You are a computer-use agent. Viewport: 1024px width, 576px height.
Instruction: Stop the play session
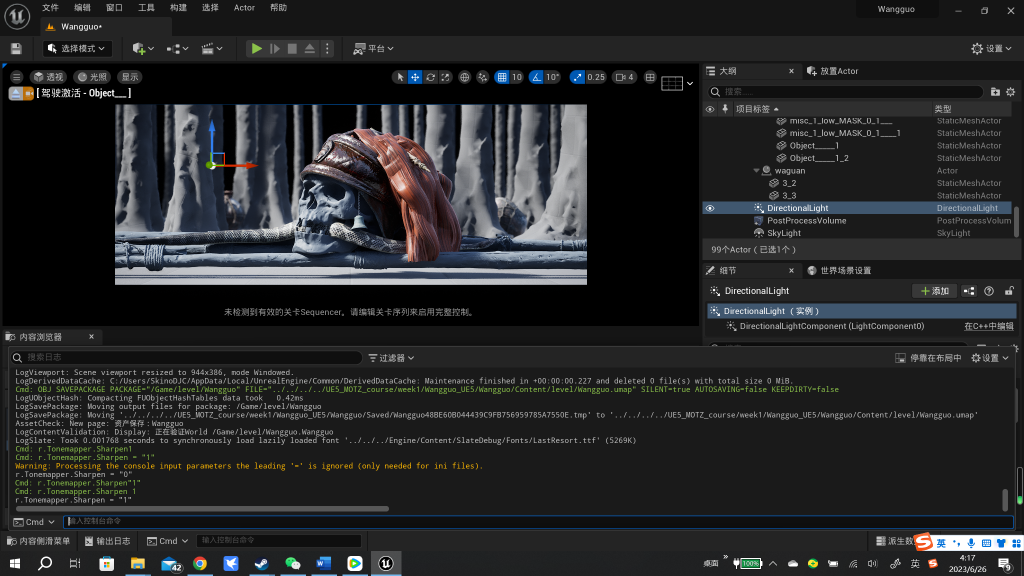[292, 48]
